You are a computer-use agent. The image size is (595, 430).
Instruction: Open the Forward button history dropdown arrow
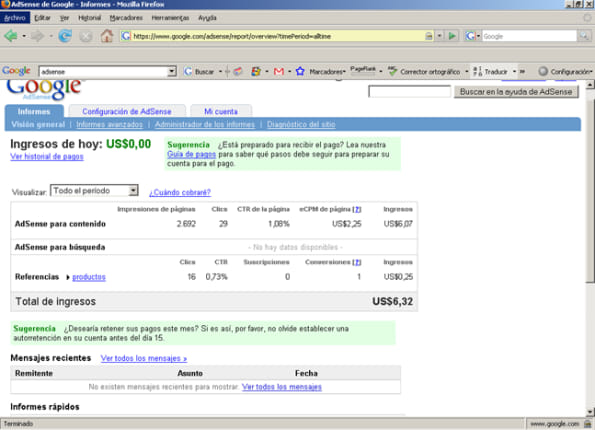click(x=50, y=36)
